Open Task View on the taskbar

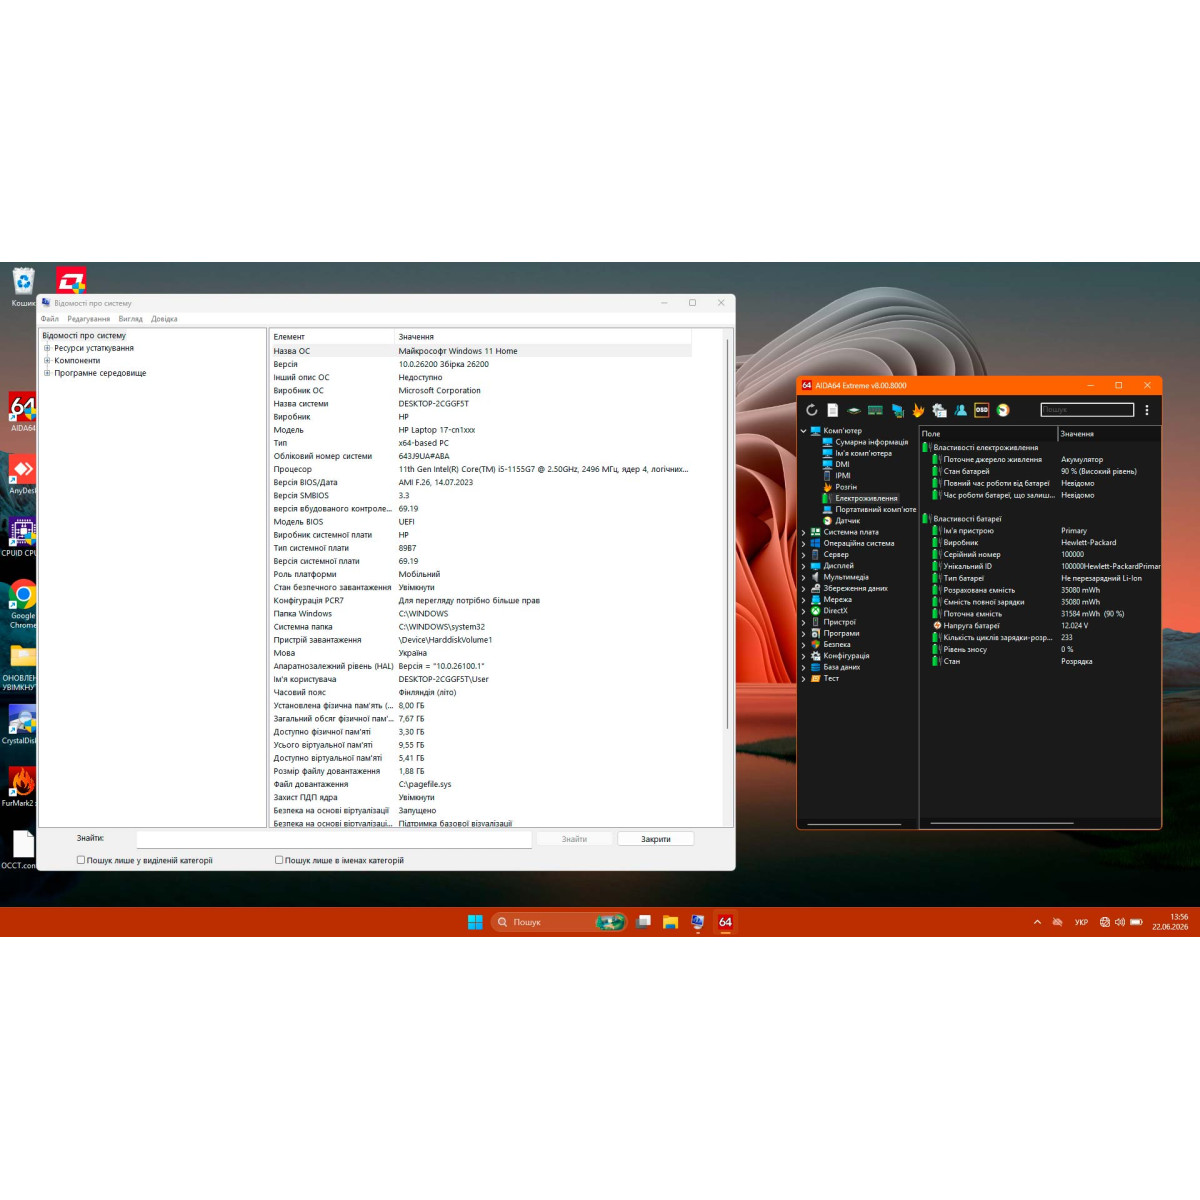pyautogui.click(x=644, y=922)
